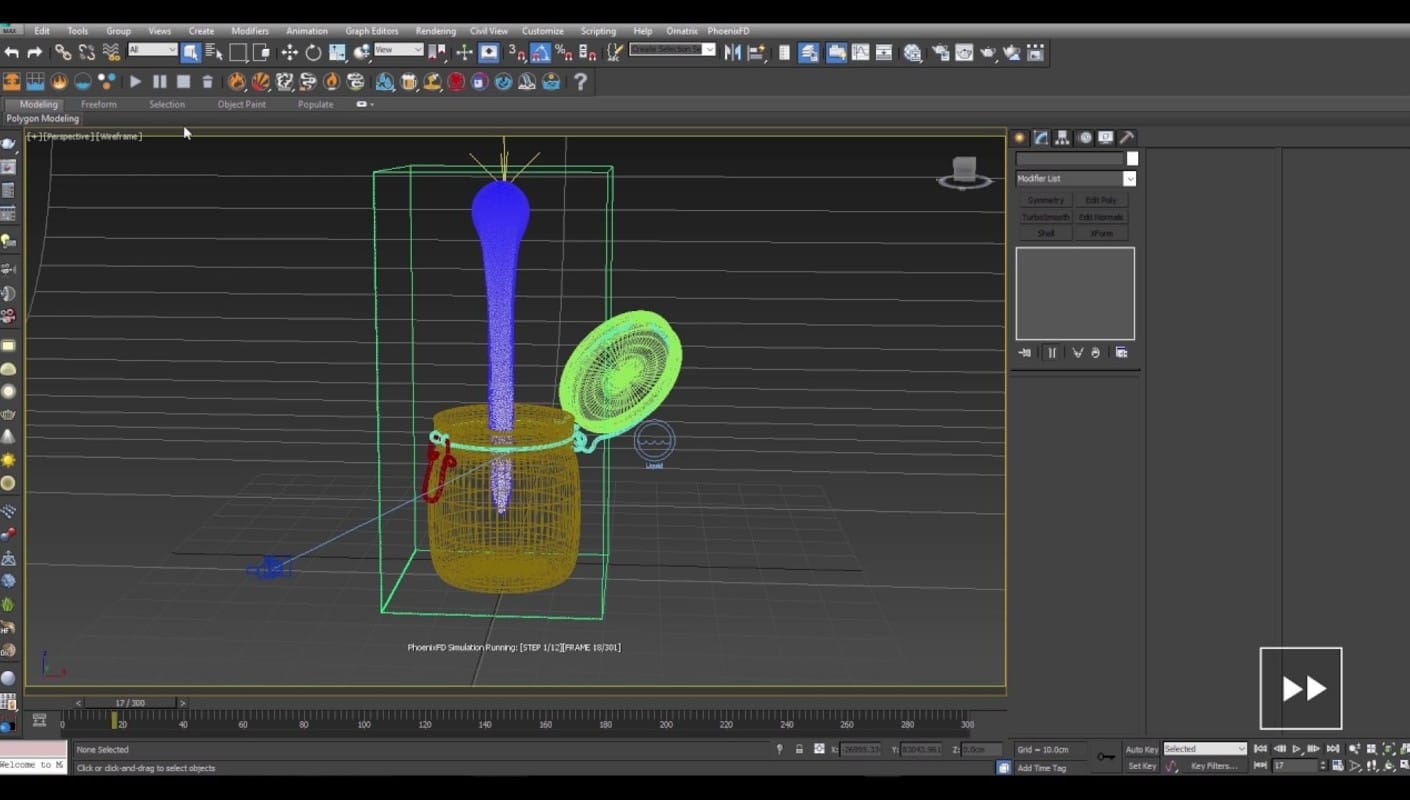The width and height of the screenshot is (1410, 800).
Task: Click the Key Filters button
Action: tap(1214, 766)
